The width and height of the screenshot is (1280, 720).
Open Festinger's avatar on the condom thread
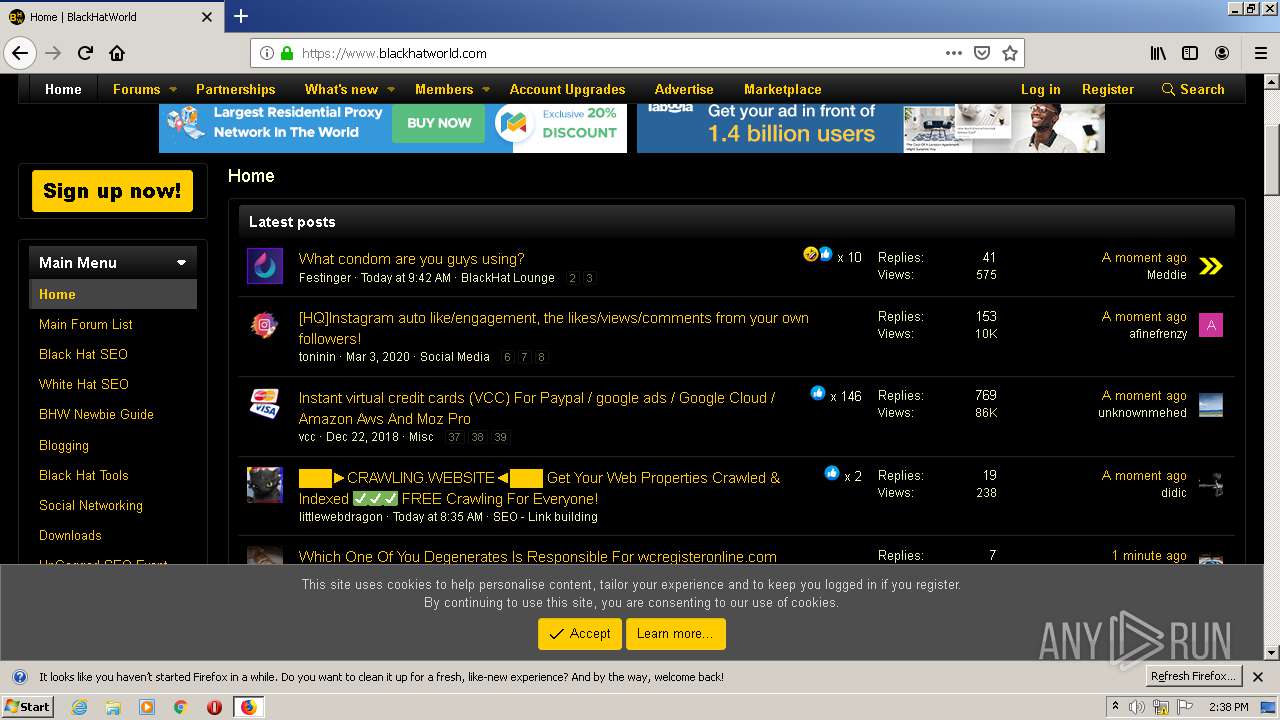[x=265, y=266]
